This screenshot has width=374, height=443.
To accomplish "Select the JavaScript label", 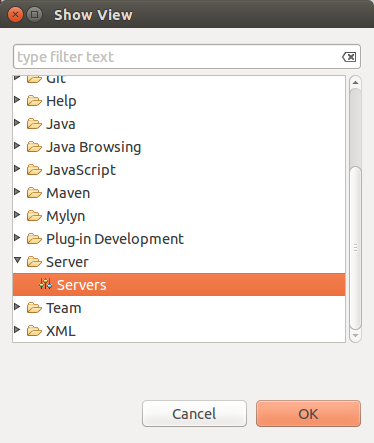I will point(81,170).
